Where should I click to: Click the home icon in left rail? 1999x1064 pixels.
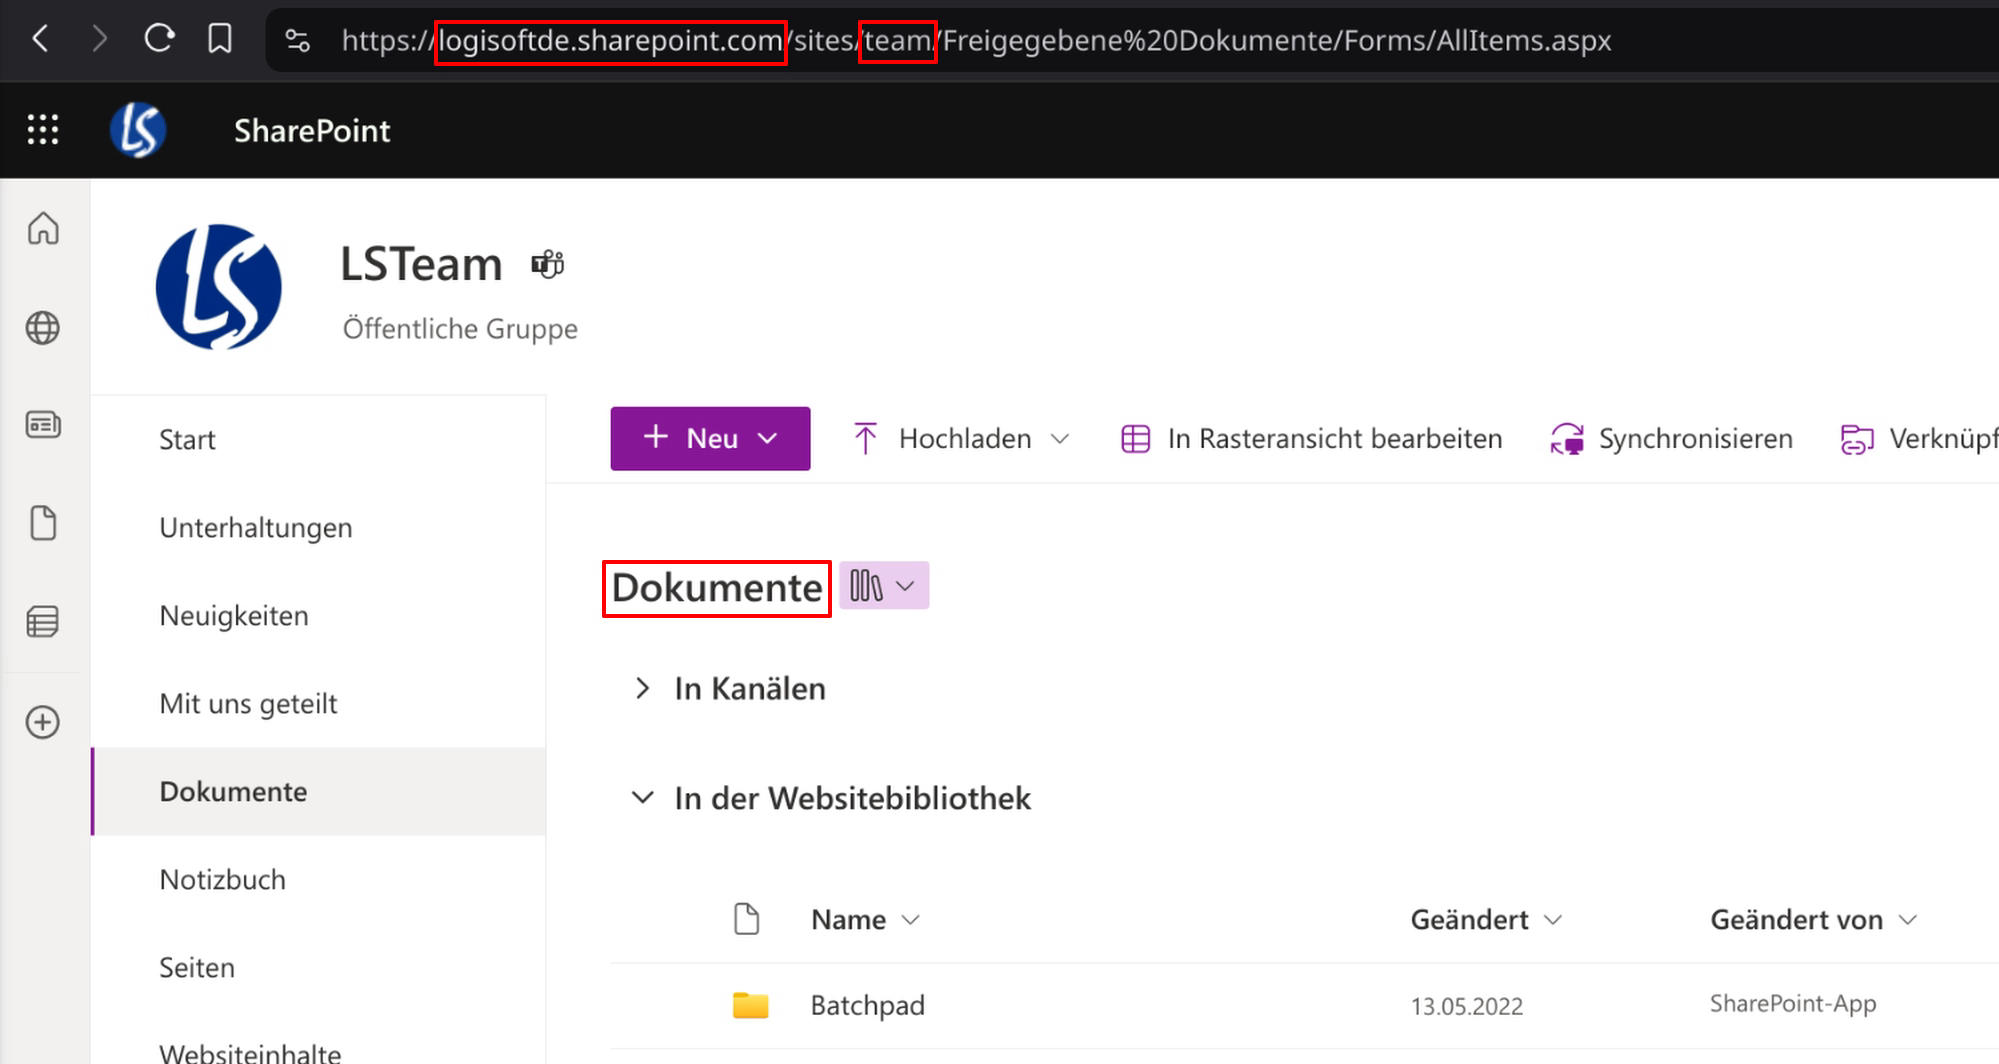tap(43, 229)
